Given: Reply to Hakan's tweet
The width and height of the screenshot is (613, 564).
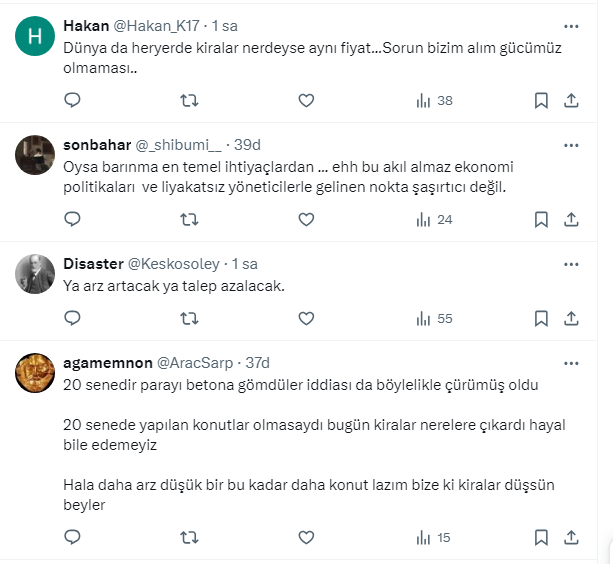Looking at the screenshot, I should (x=72, y=100).
